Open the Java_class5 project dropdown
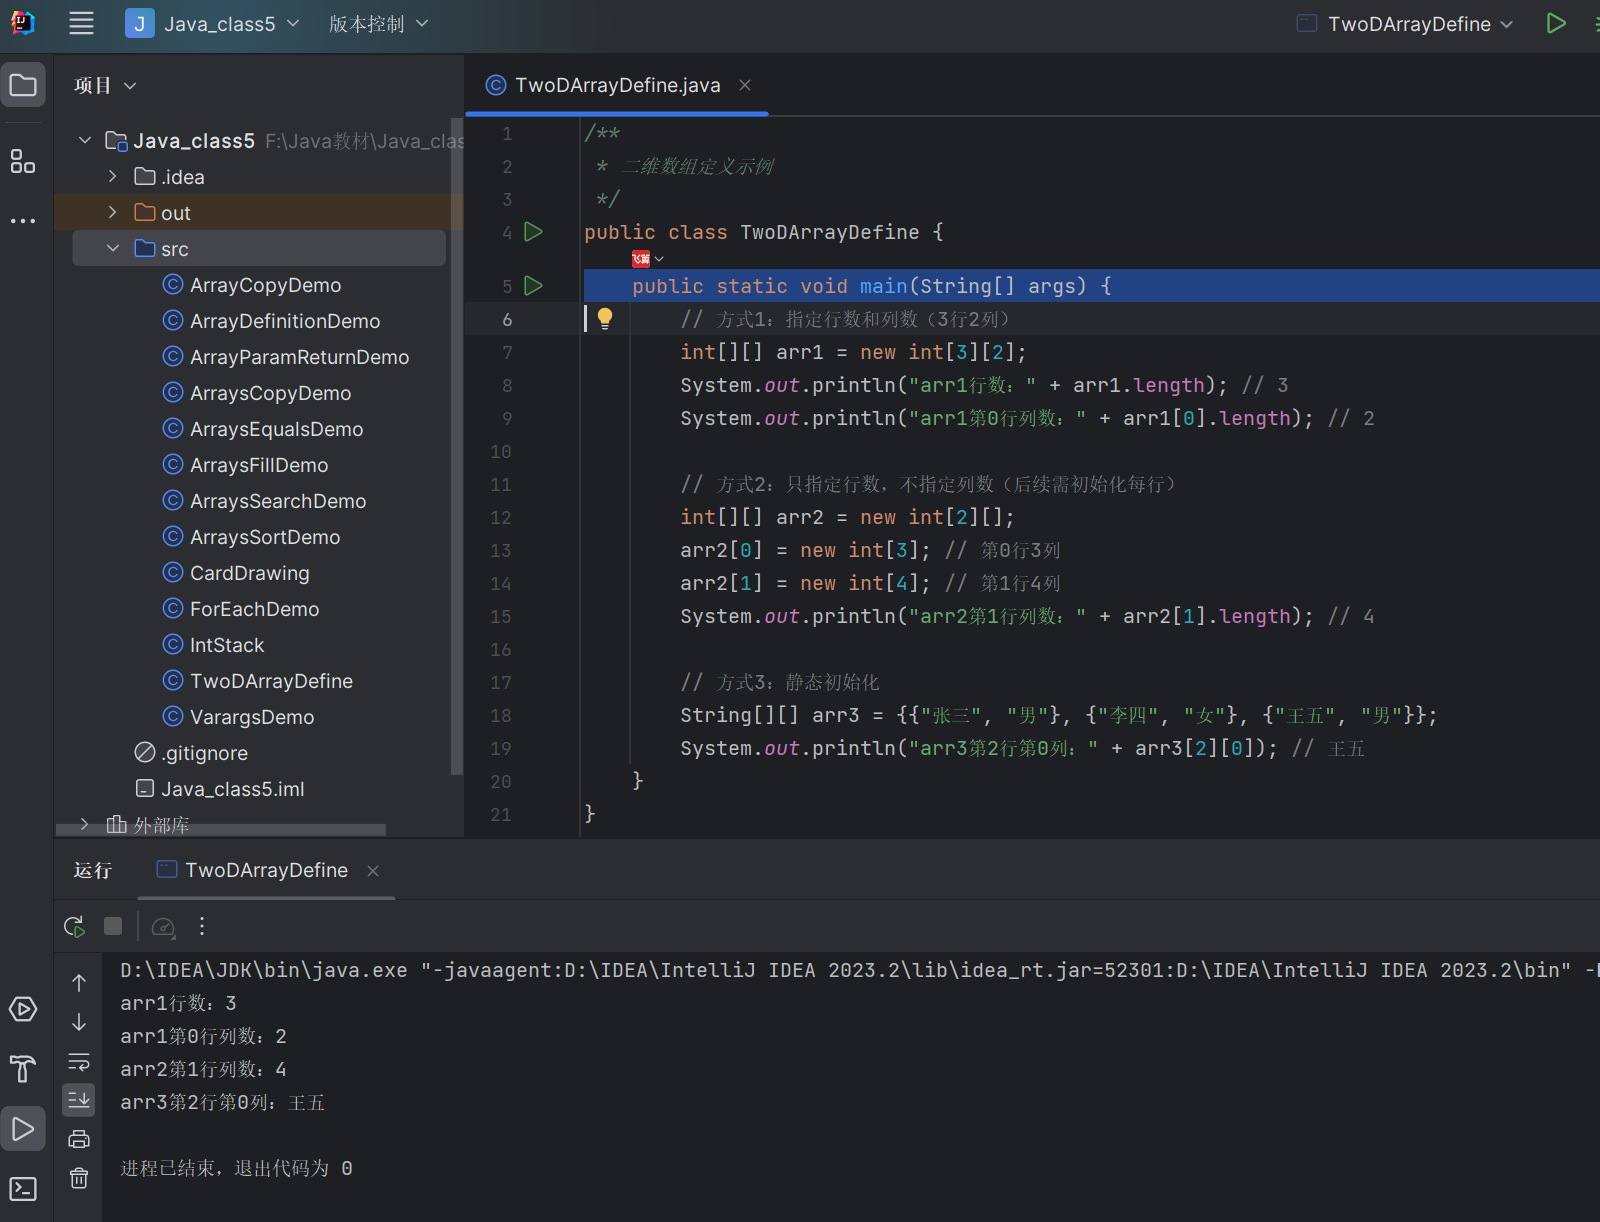1600x1222 pixels. (213, 24)
